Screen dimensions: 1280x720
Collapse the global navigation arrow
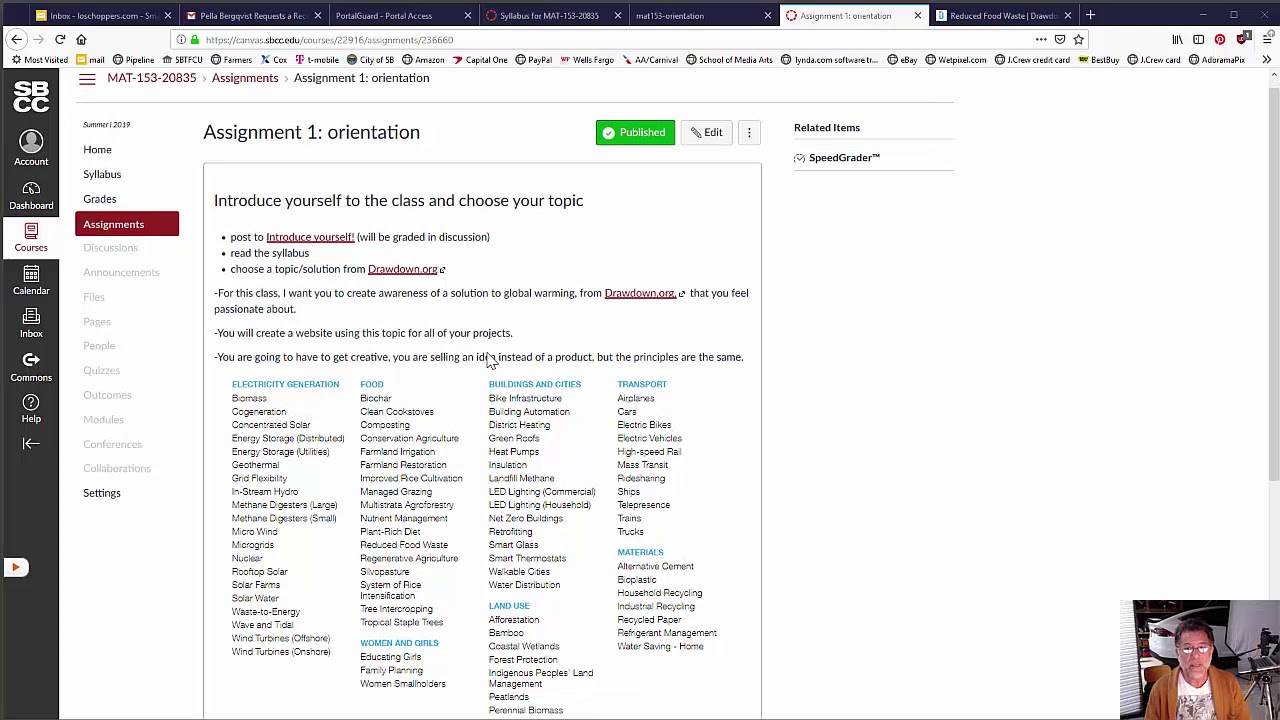(x=31, y=443)
